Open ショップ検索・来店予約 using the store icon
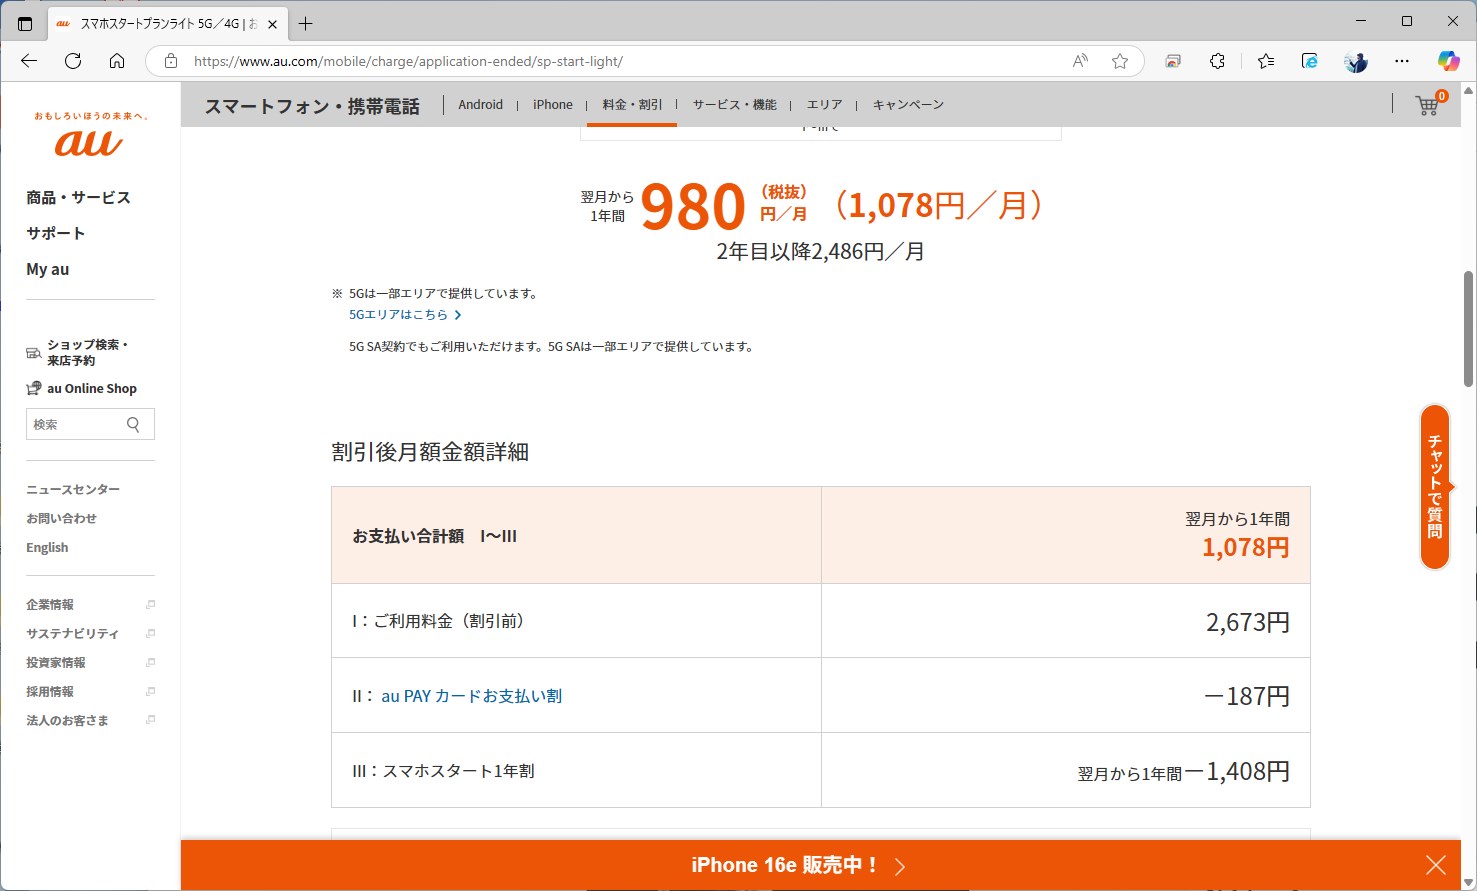Screen dimensions: 1477x891 click(x=32, y=351)
